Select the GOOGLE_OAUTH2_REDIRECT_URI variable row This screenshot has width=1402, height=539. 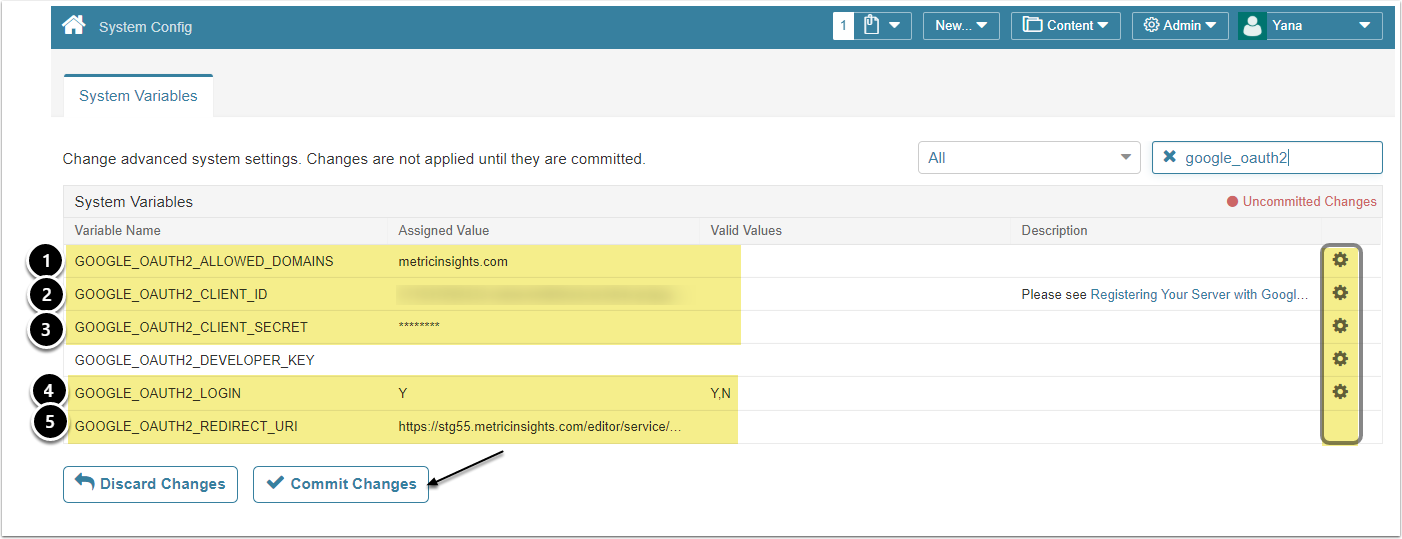186,426
